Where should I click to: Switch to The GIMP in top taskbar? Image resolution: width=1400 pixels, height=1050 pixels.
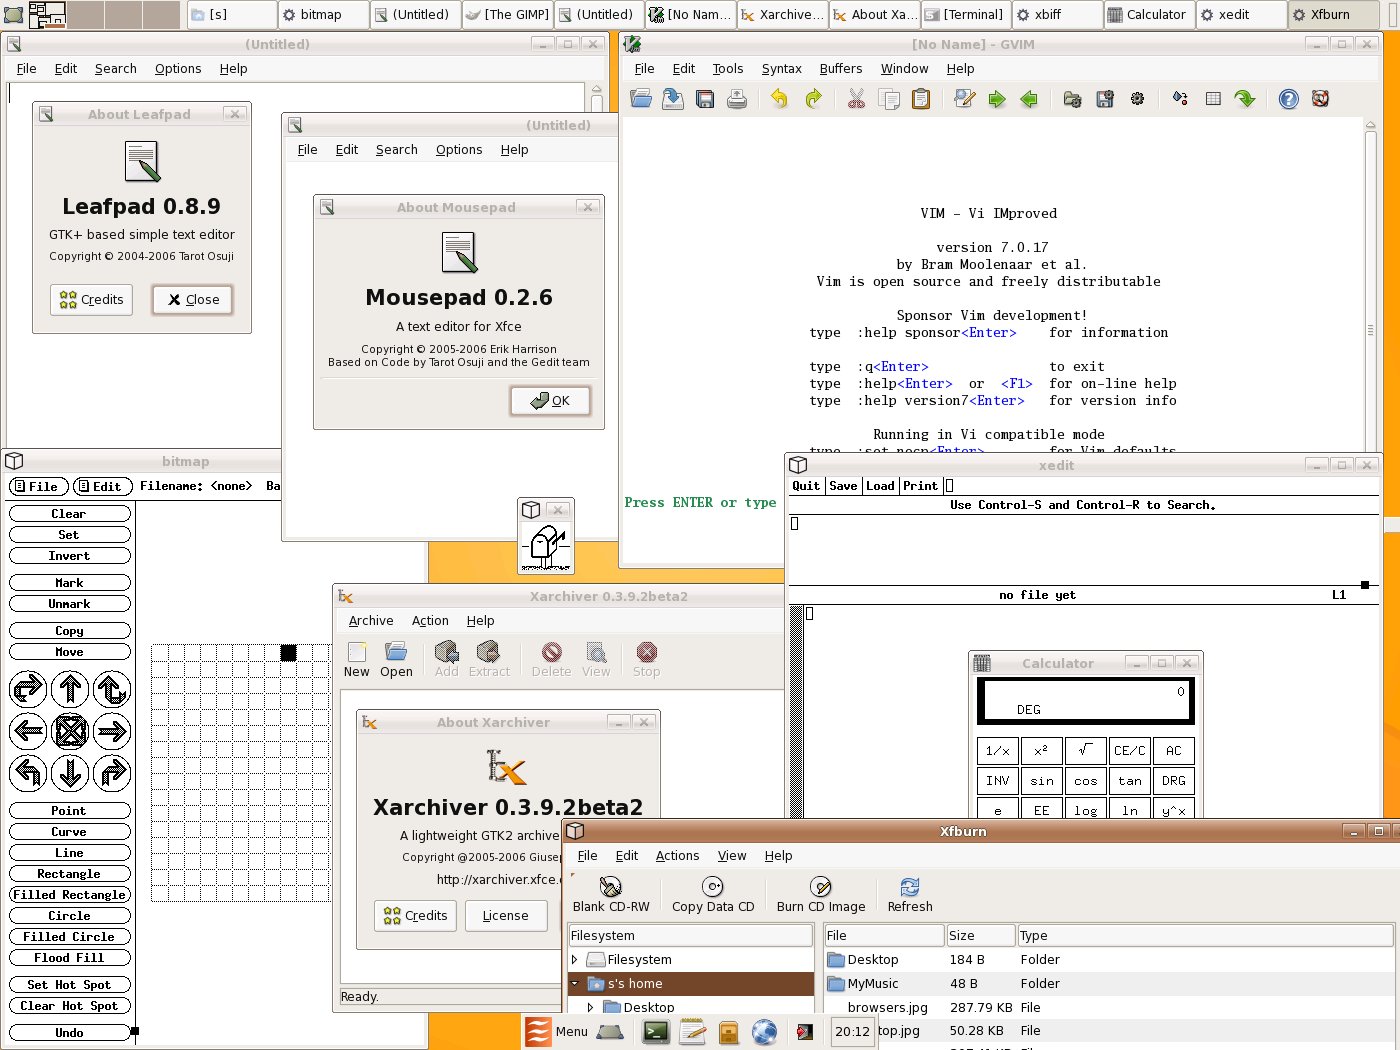tap(508, 15)
